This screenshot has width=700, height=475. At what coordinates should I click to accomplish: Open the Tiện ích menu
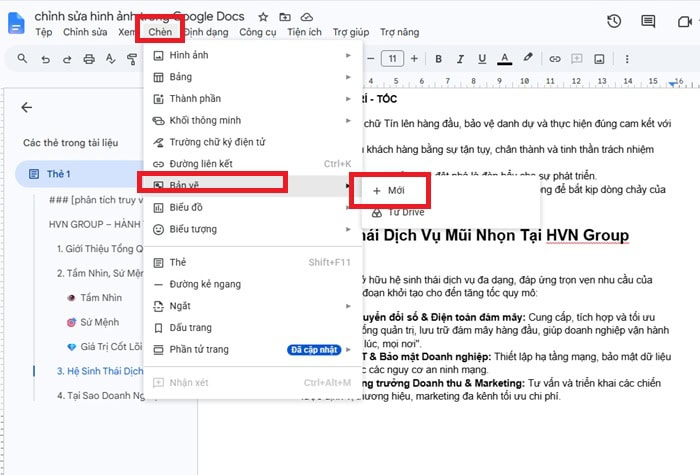[x=304, y=32]
